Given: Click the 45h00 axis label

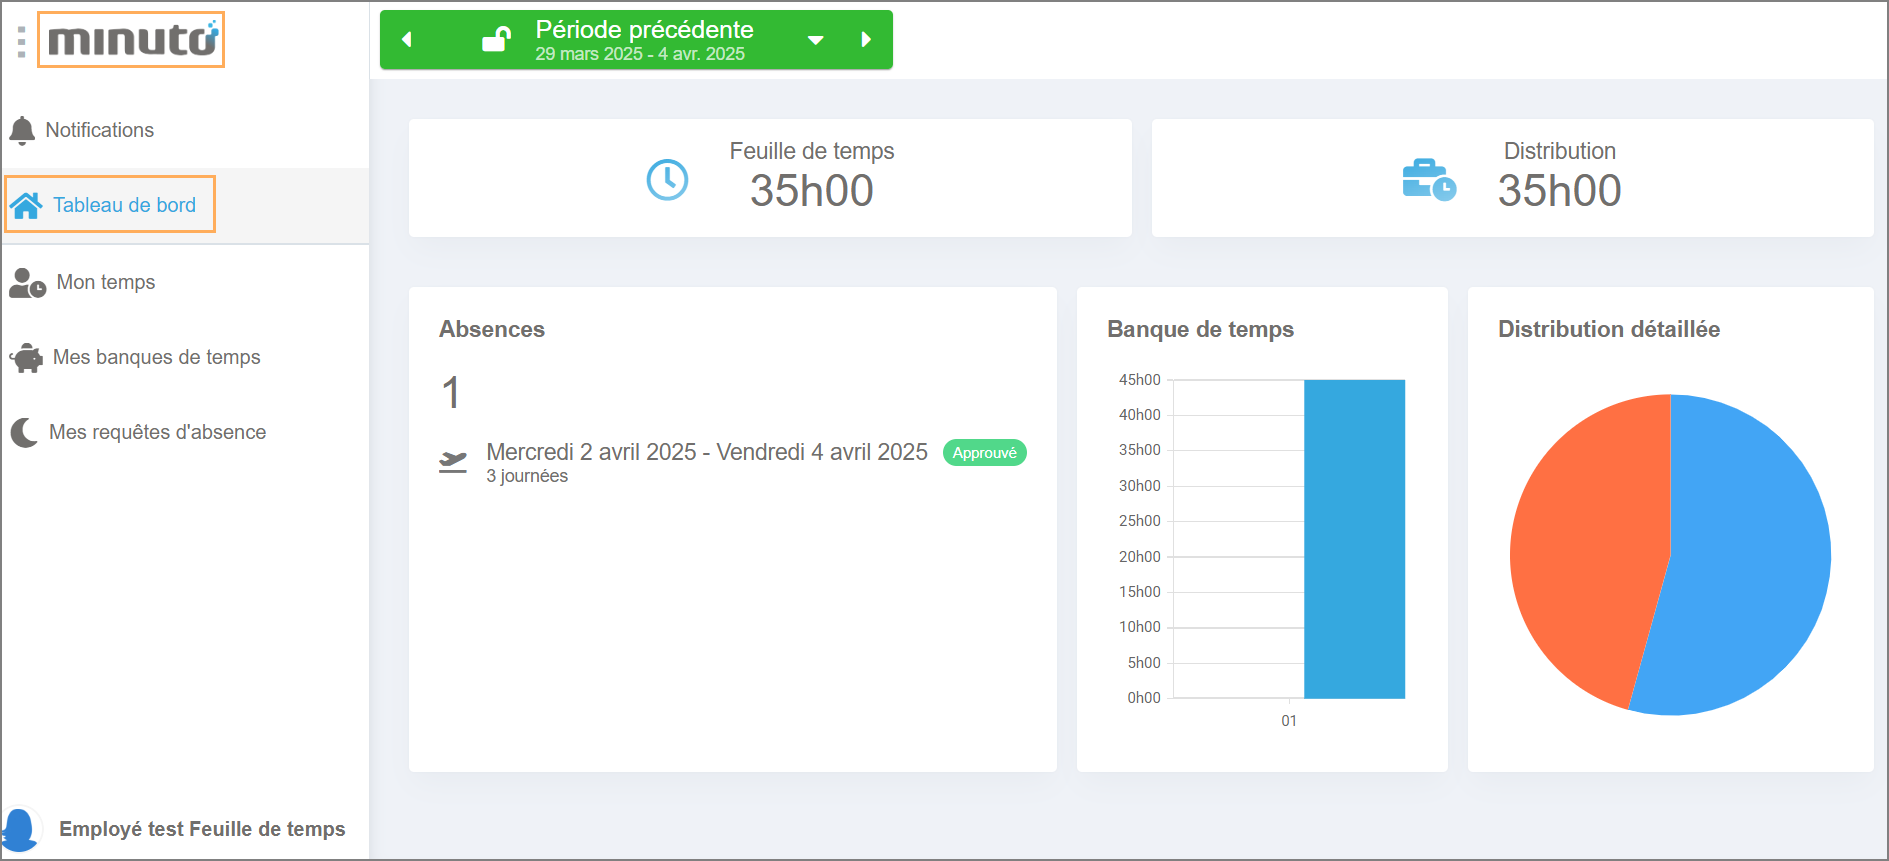Looking at the screenshot, I should (1140, 380).
